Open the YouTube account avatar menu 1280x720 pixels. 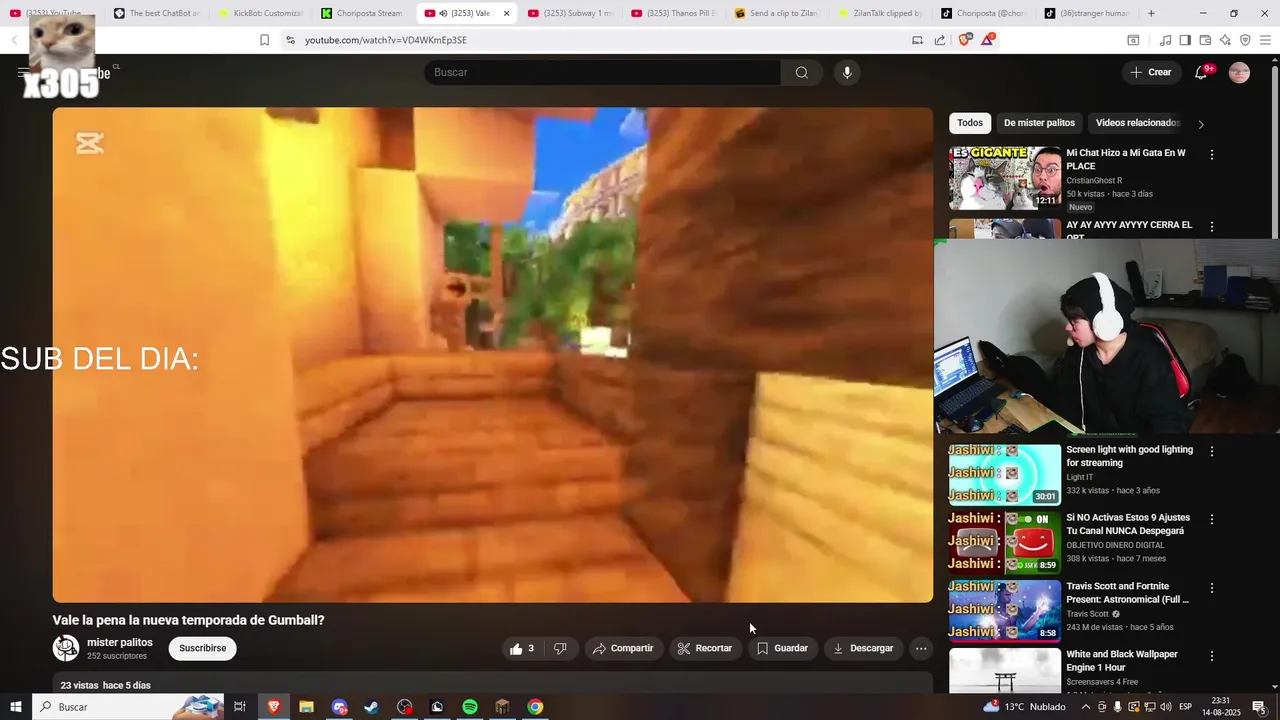pyautogui.click(x=1239, y=72)
